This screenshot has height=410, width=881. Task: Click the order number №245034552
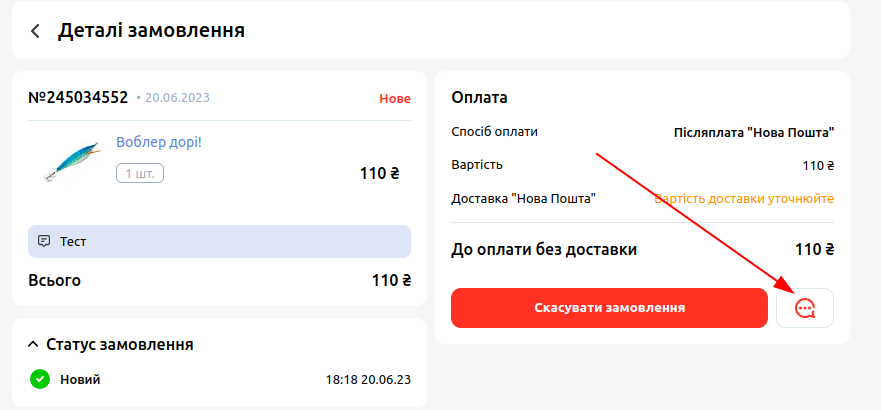tap(78, 98)
